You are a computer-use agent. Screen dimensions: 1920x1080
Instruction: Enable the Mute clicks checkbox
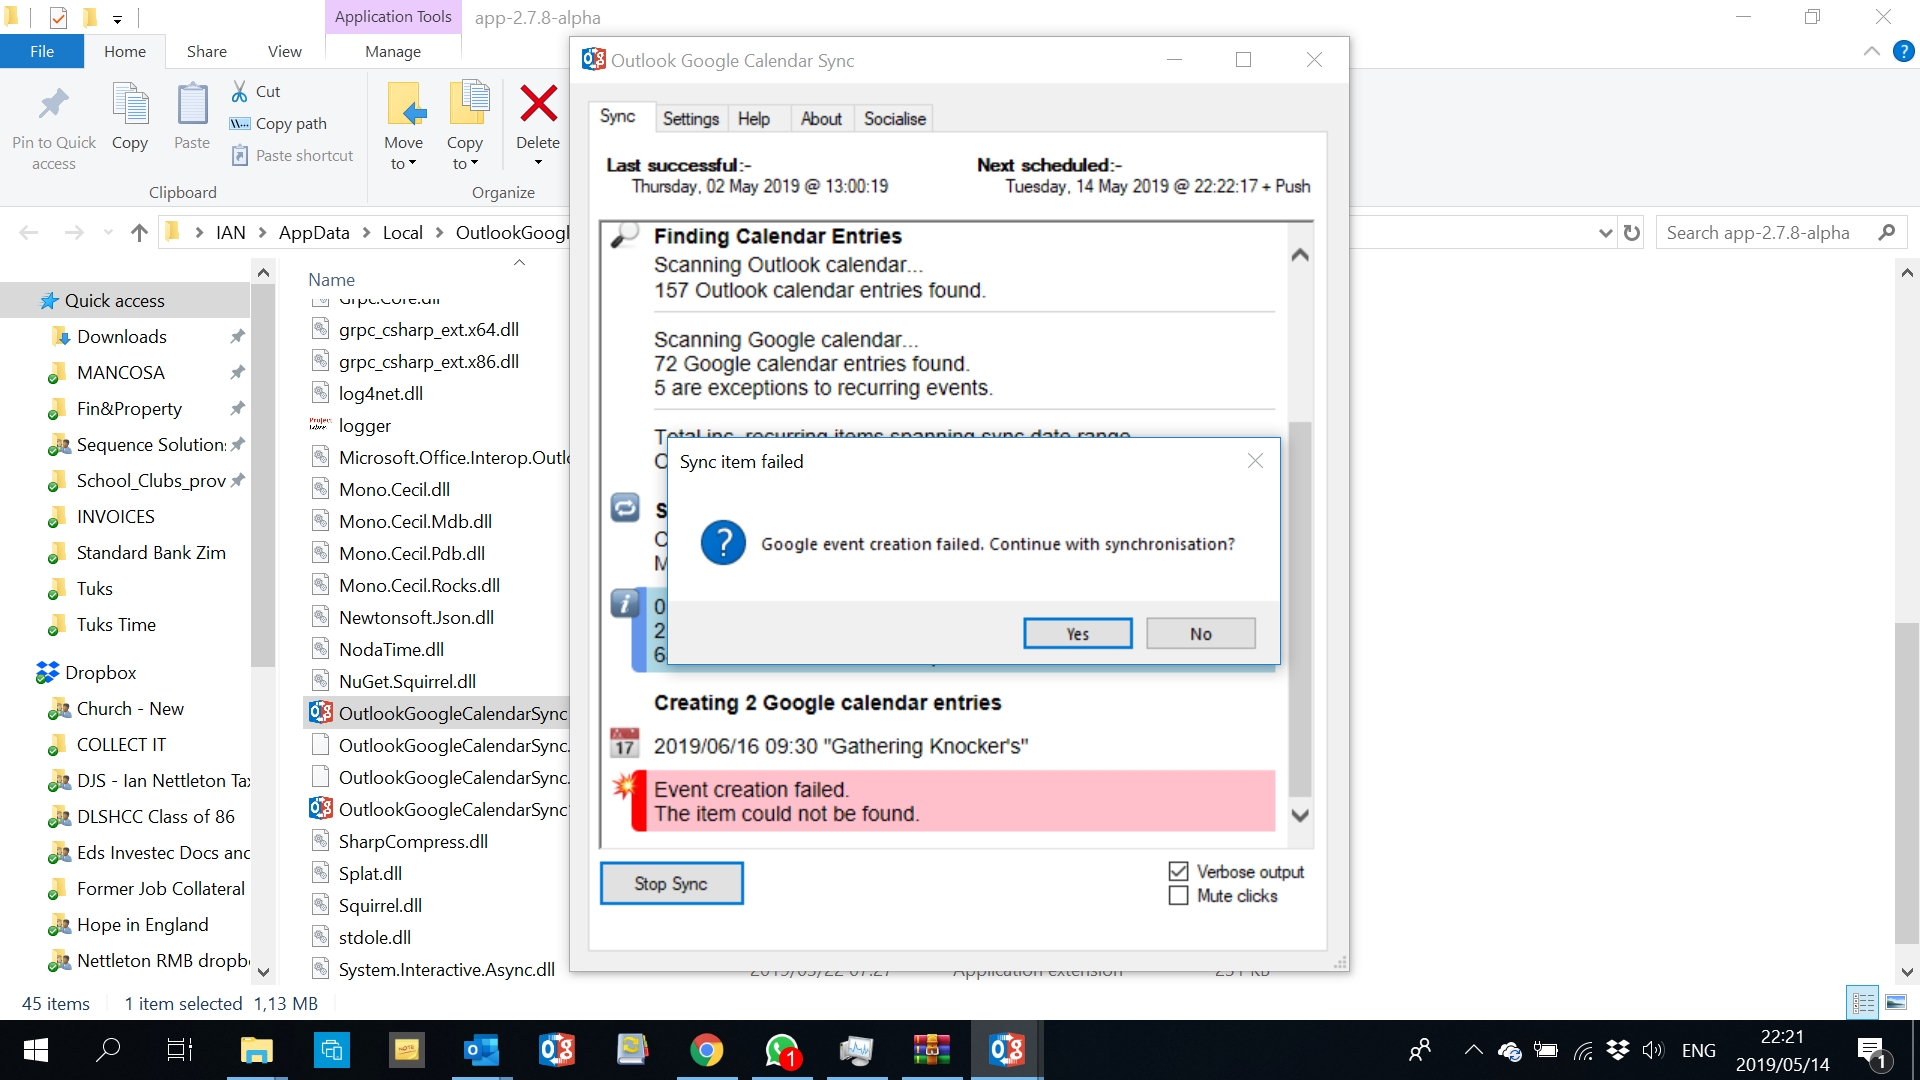(1179, 895)
